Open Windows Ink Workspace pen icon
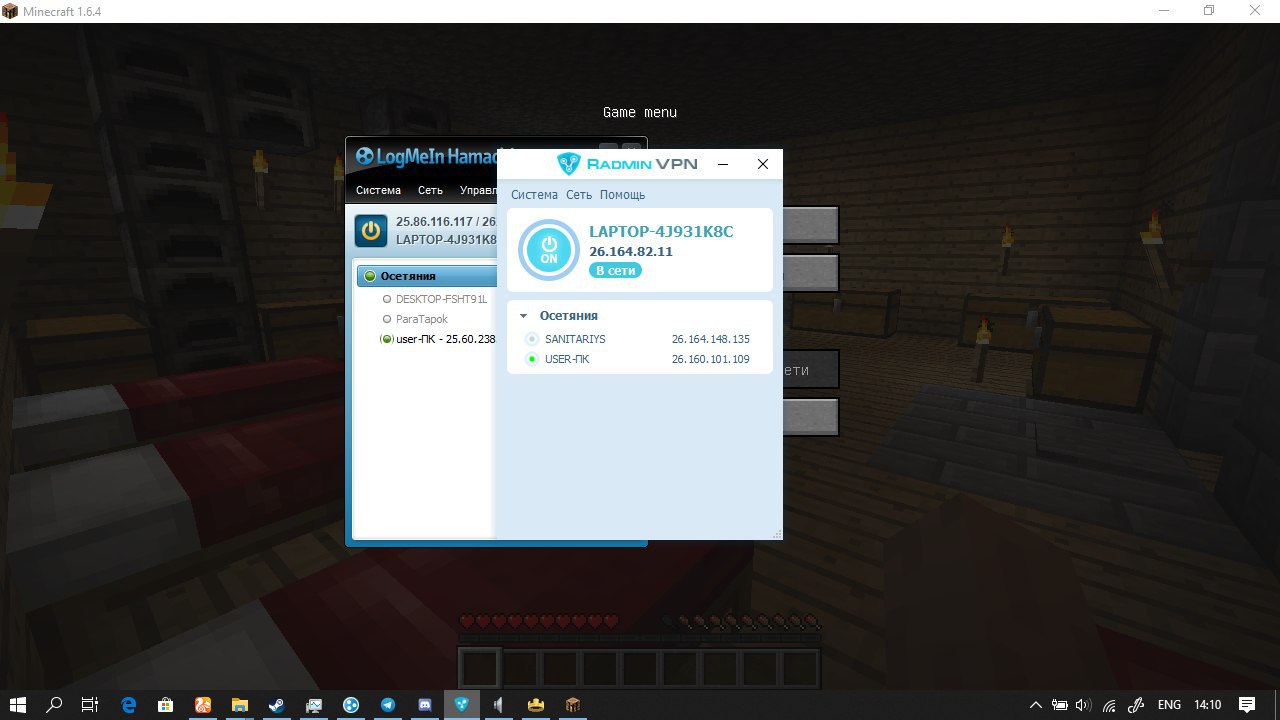This screenshot has width=1280, height=720. point(1136,704)
